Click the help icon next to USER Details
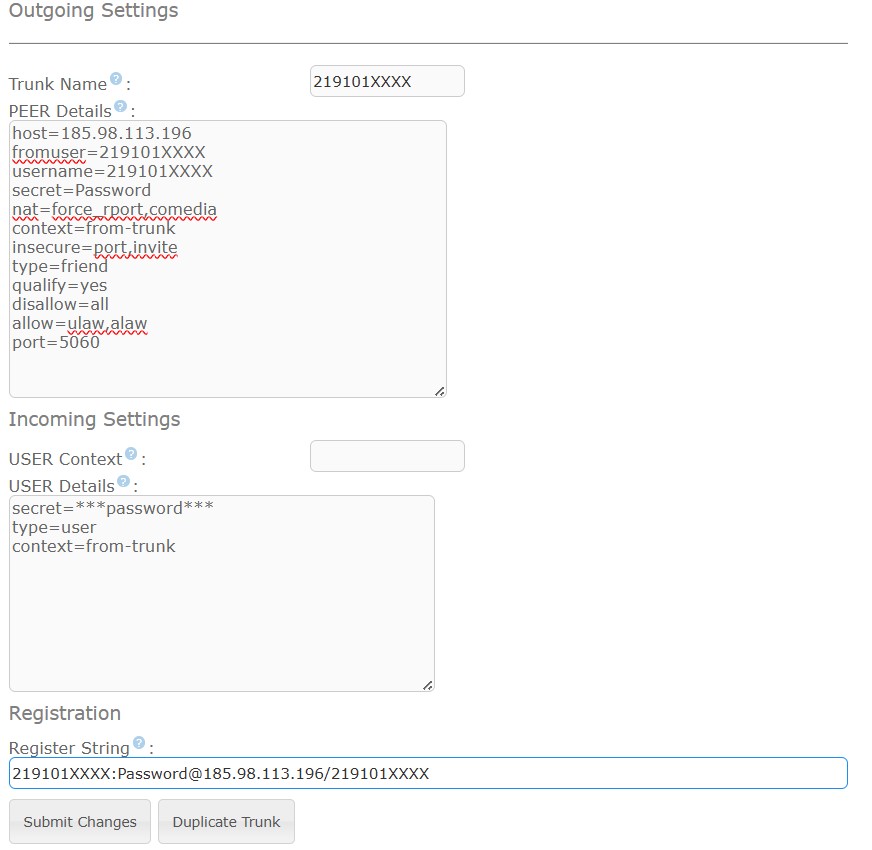872x850 pixels. (123, 481)
